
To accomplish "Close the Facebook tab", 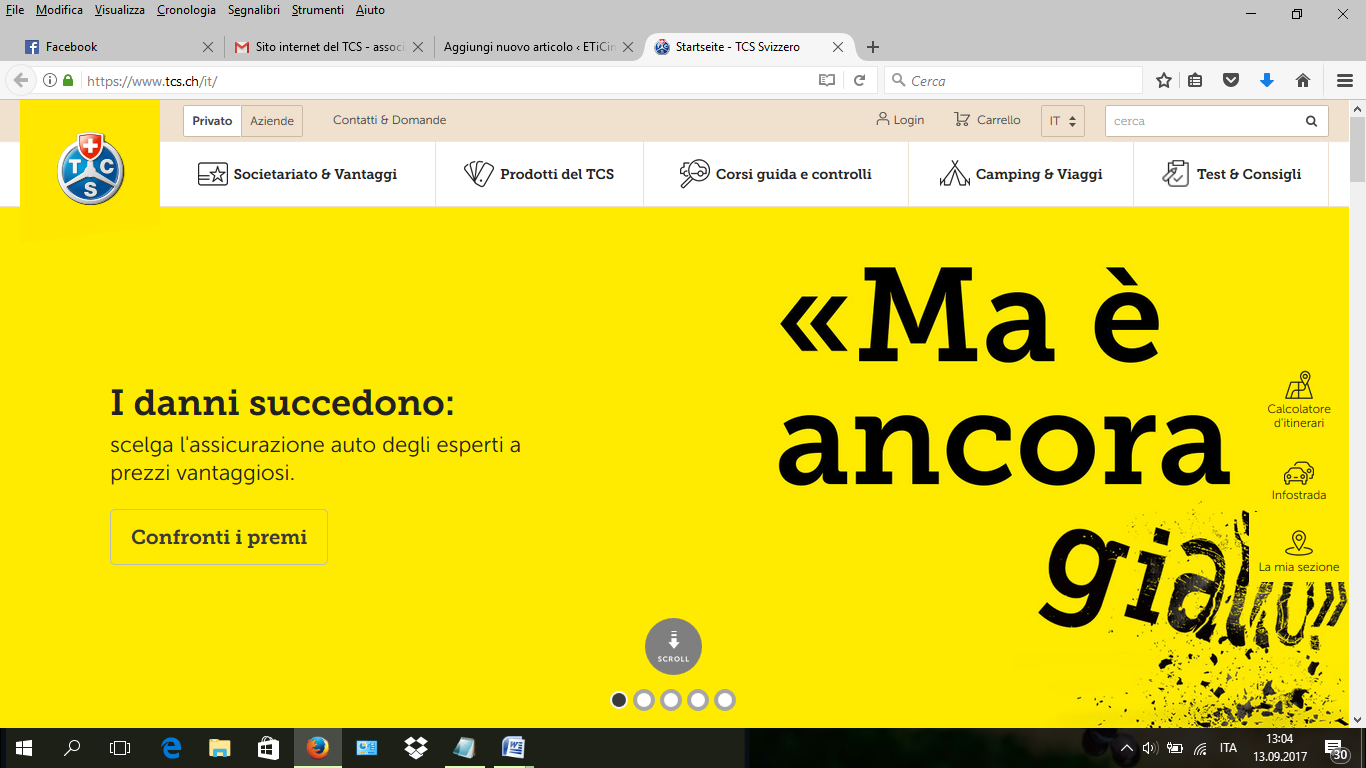I will point(208,47).
